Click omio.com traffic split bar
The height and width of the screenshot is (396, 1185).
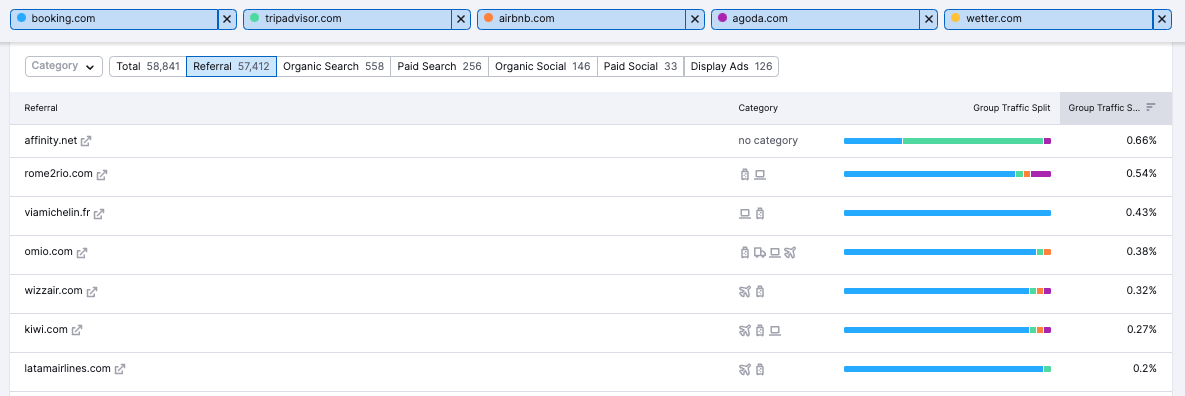947,252
